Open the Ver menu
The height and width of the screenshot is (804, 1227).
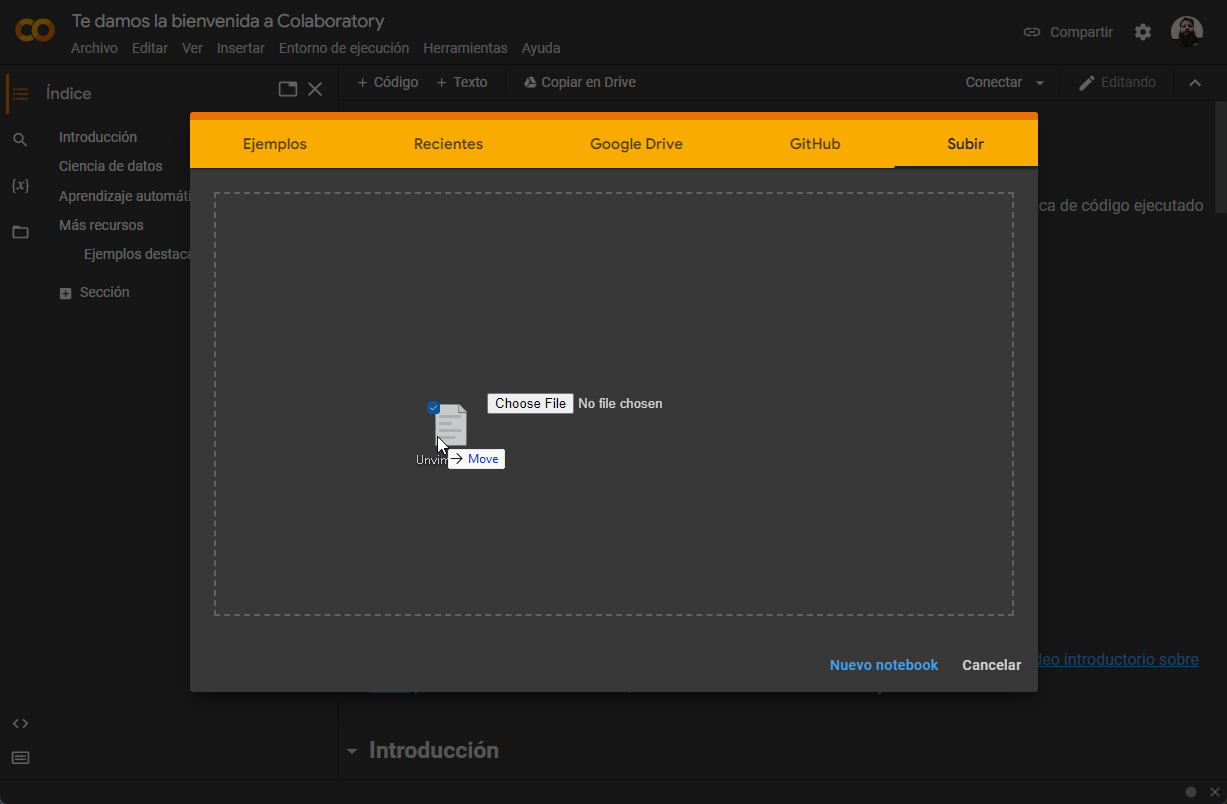click(x=192, y=48)
